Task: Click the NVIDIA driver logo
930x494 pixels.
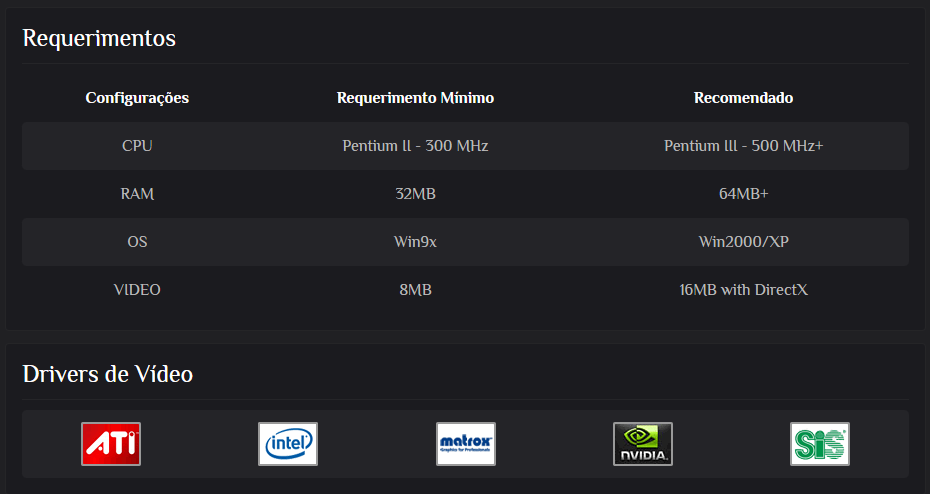Action: 643,444
